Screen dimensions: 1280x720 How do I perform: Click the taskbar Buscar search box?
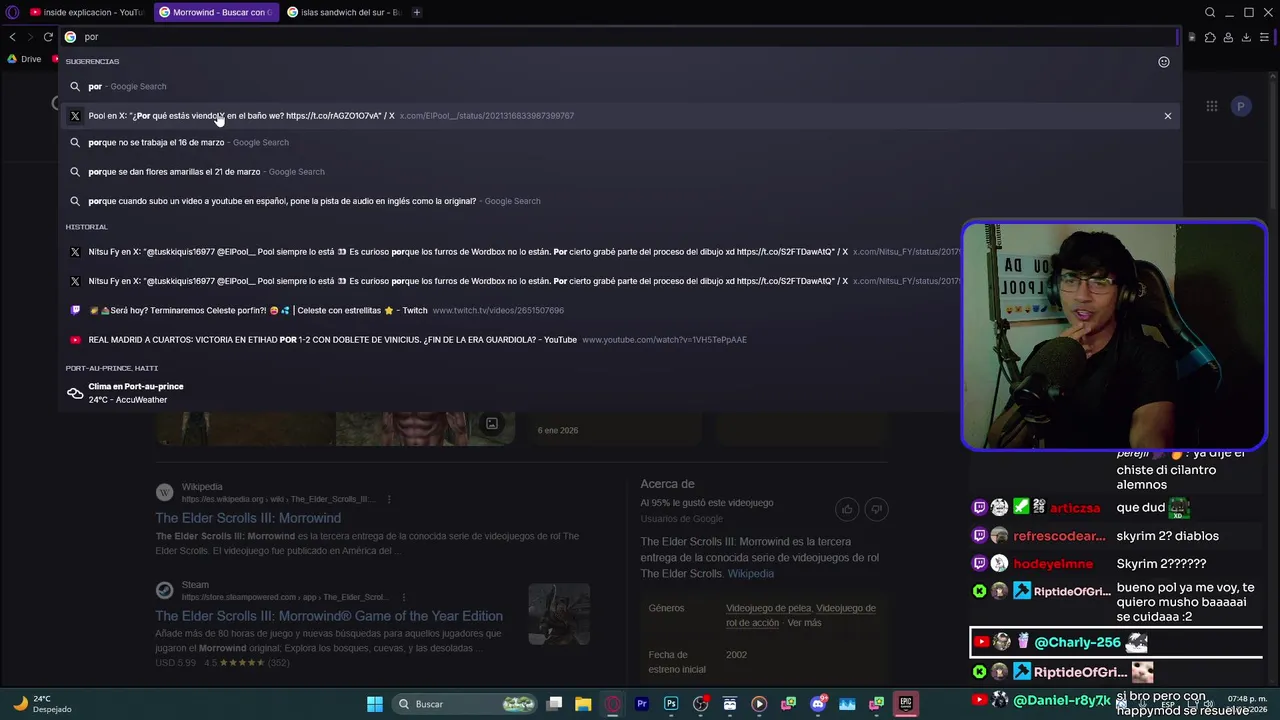[464, 704]
